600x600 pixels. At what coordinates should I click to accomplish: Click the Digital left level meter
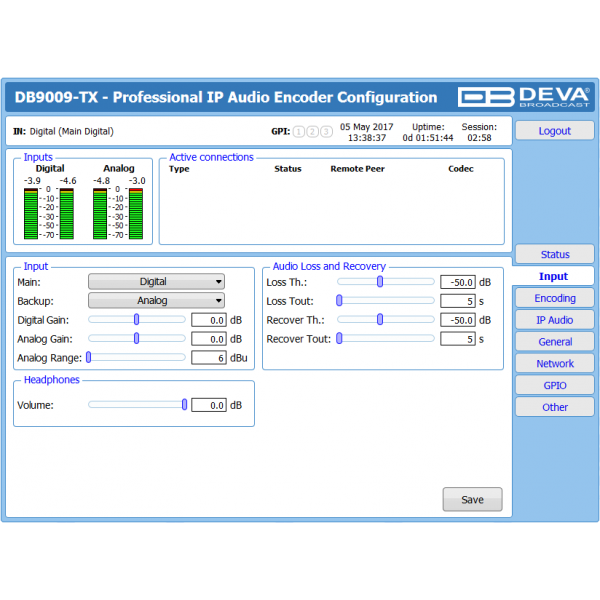(31, 214)
